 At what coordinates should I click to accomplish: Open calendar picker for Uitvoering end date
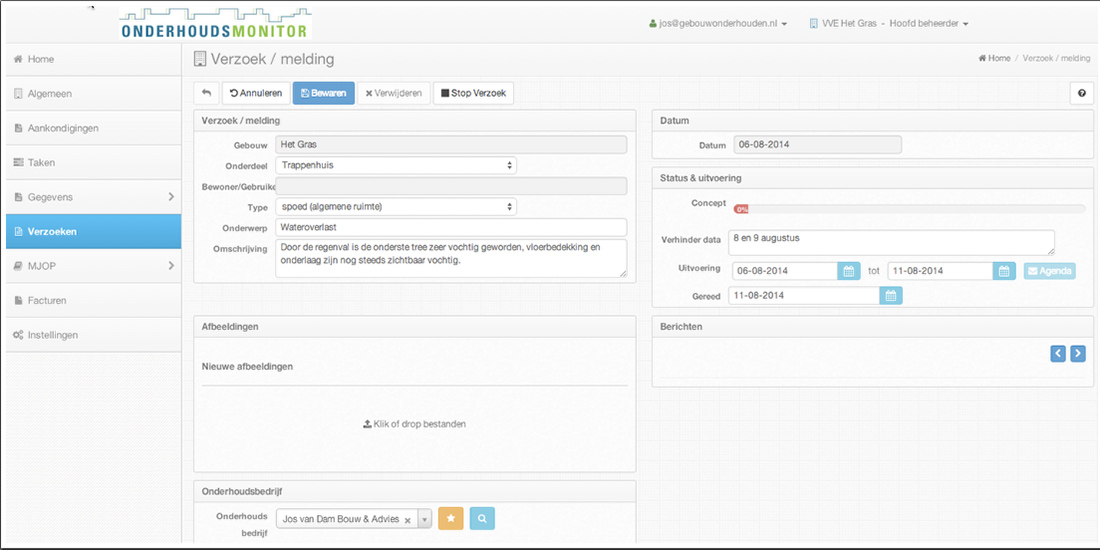coord(1004,271)
